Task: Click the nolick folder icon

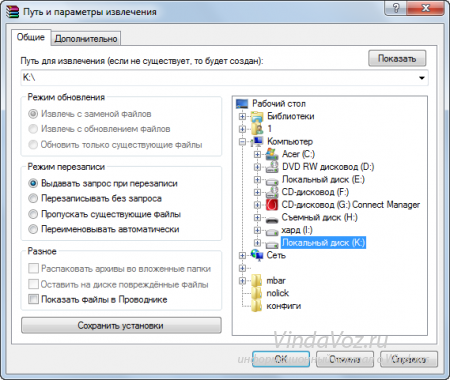Action: point(256,293)
